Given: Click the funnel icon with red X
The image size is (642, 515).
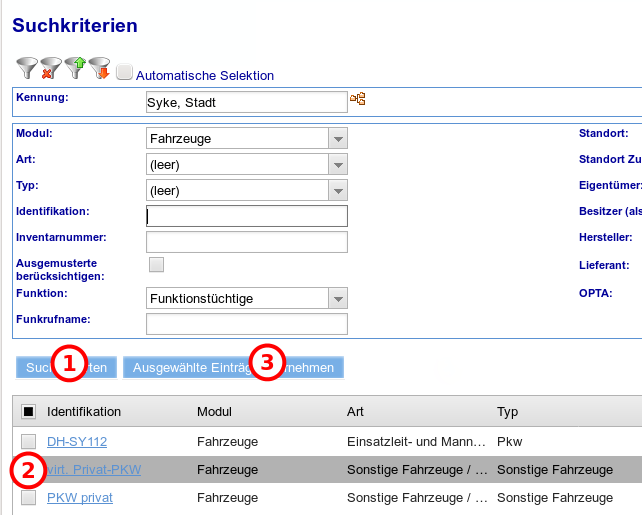Looking at the screenshot, I should [x=51, y=69].
